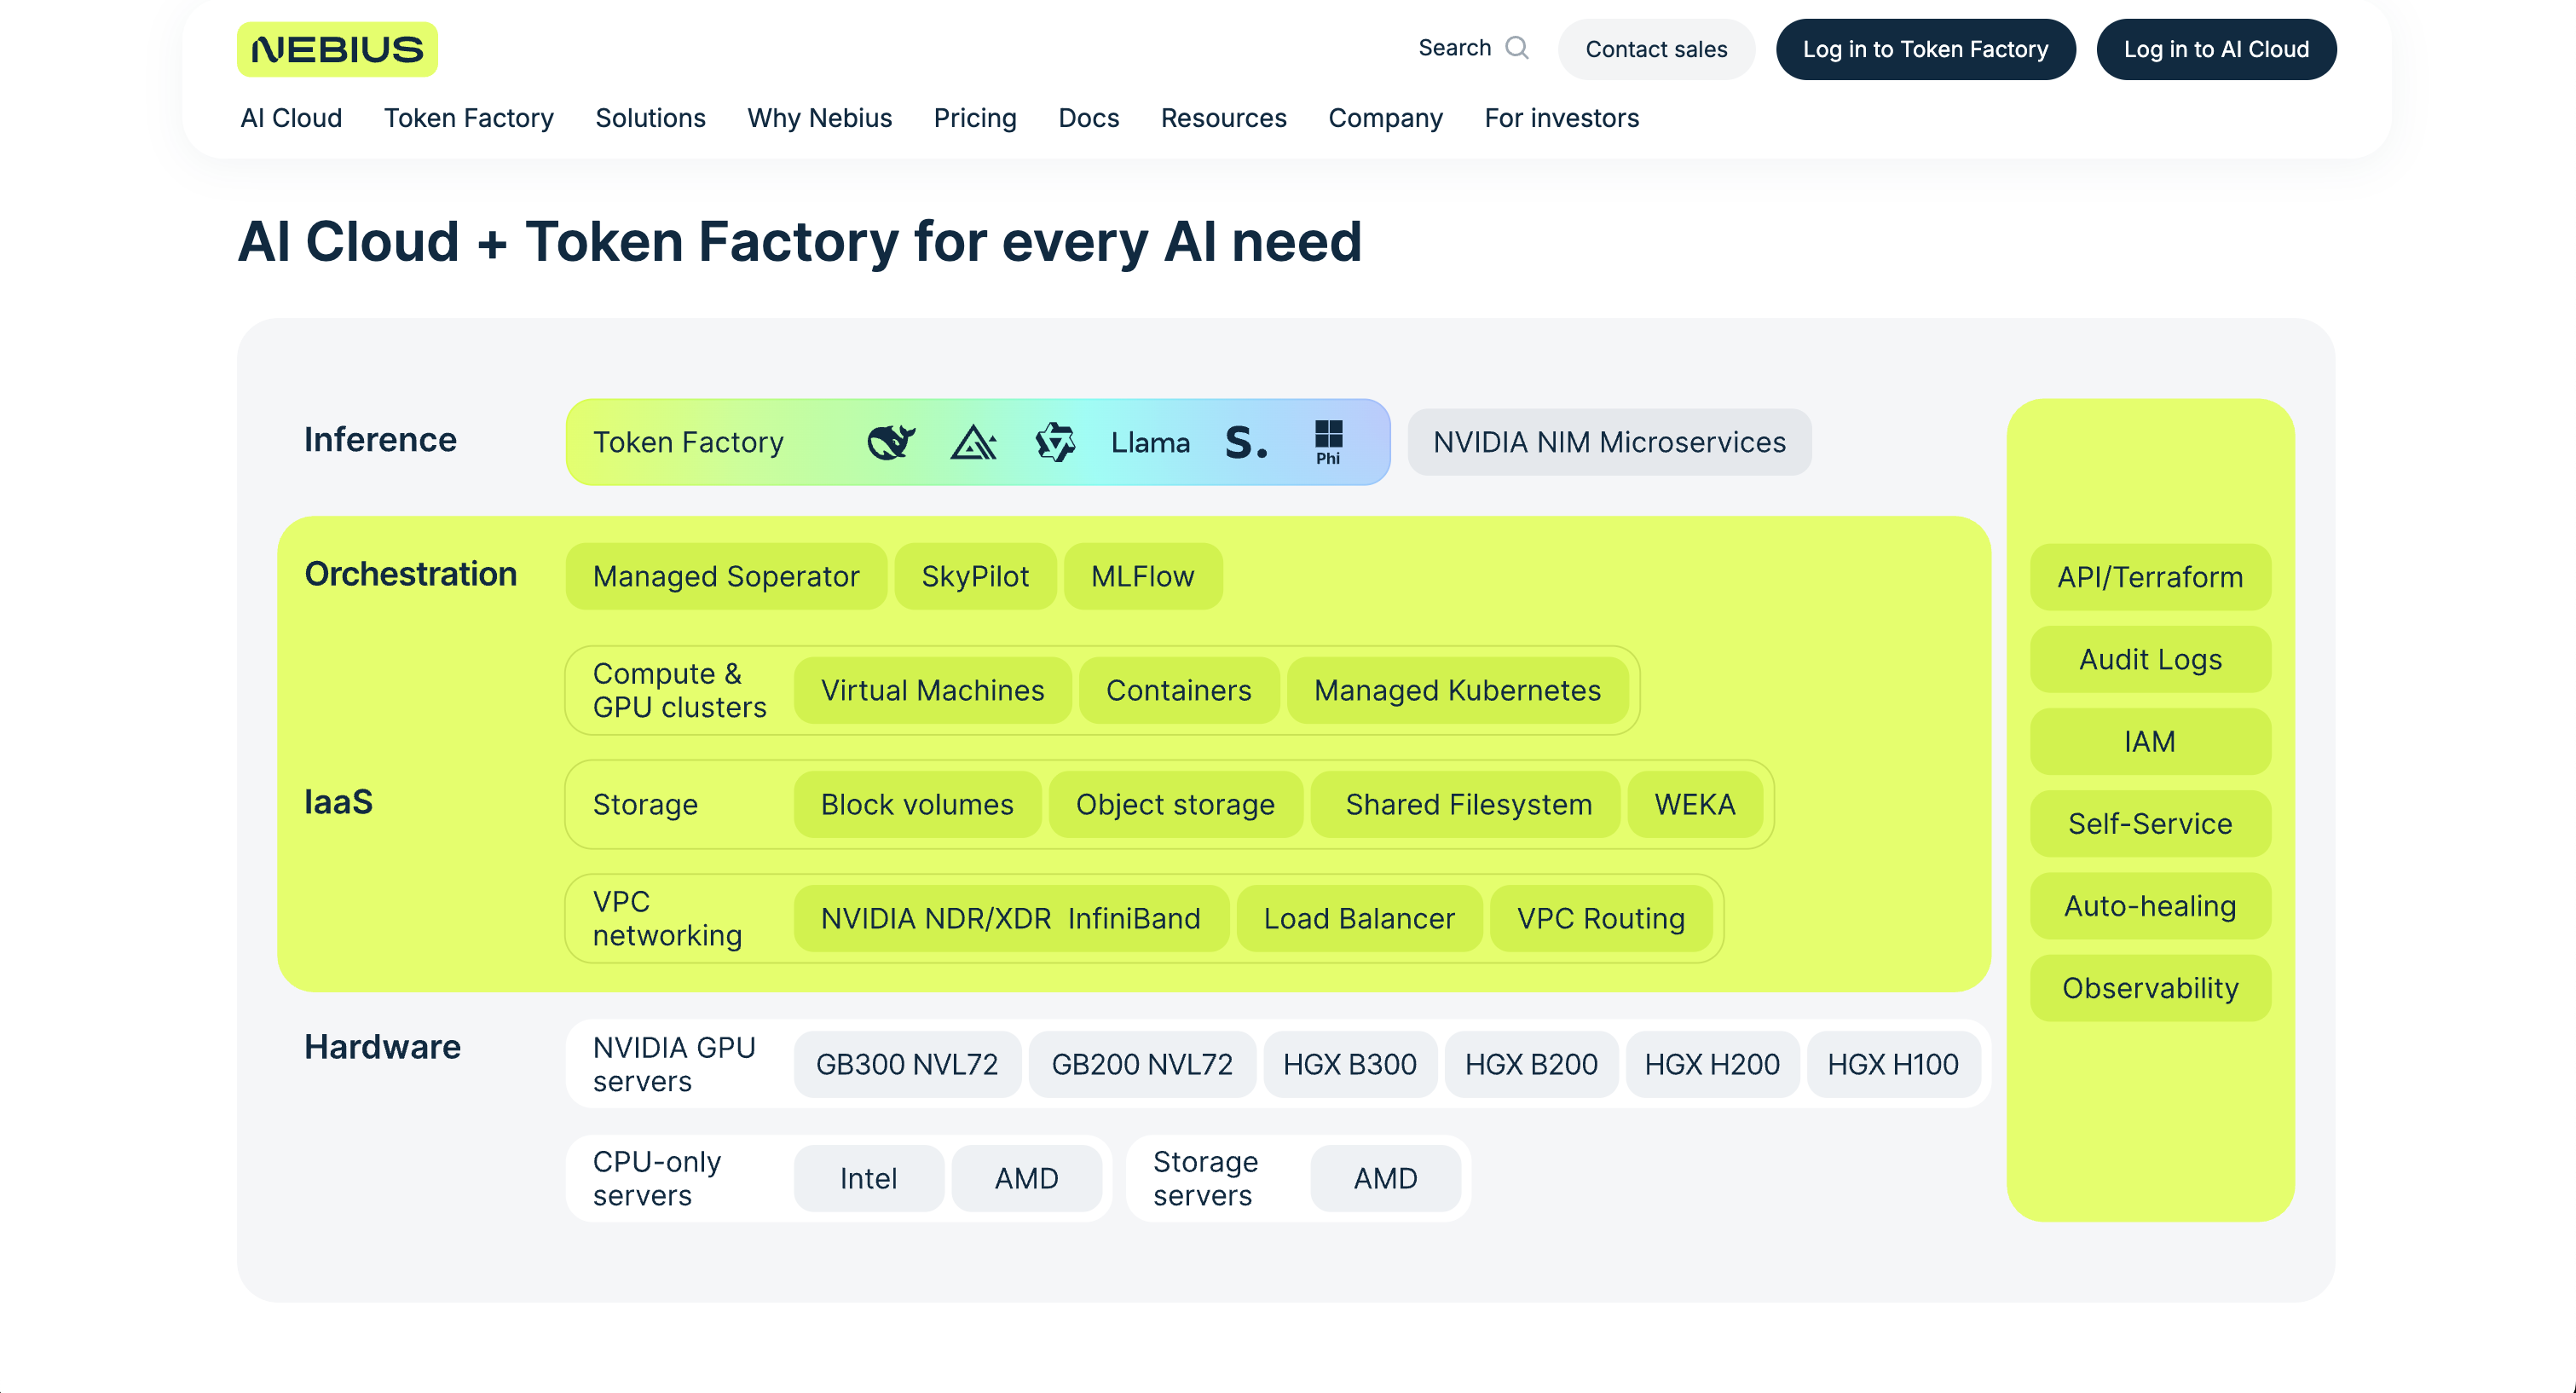Click the triangle model logo icon

pos(973,441)
